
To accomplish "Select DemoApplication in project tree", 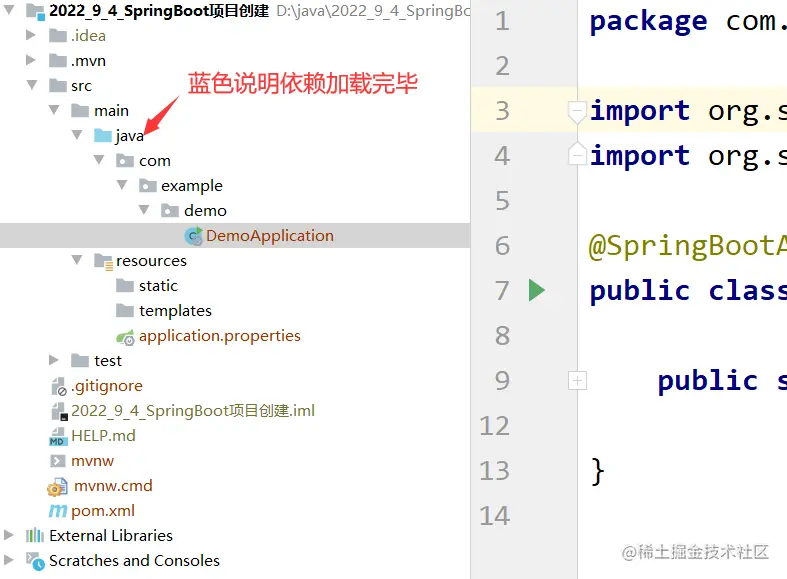I will point(270,235).
